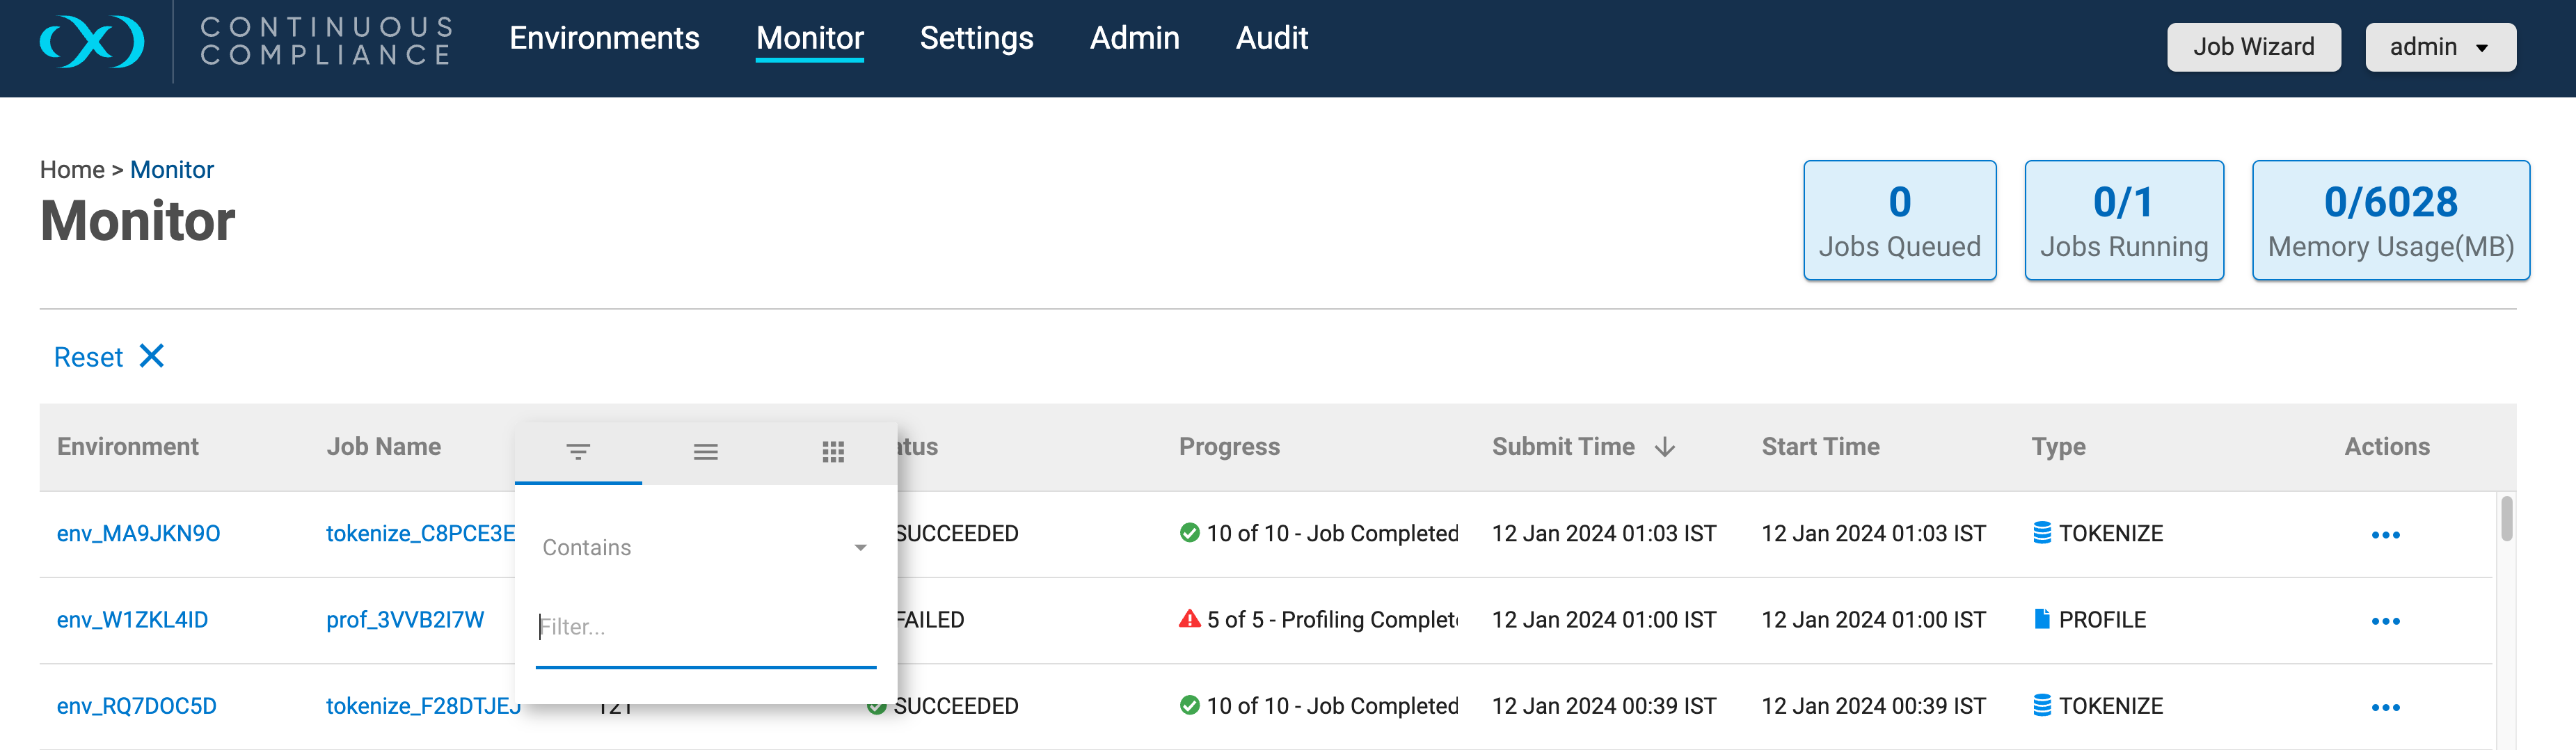The image size is (2576, 750).
Task: Click start time 12 Jan 2024 01:00 IST
Action: pyautogui.click(x=1873, y=619)
